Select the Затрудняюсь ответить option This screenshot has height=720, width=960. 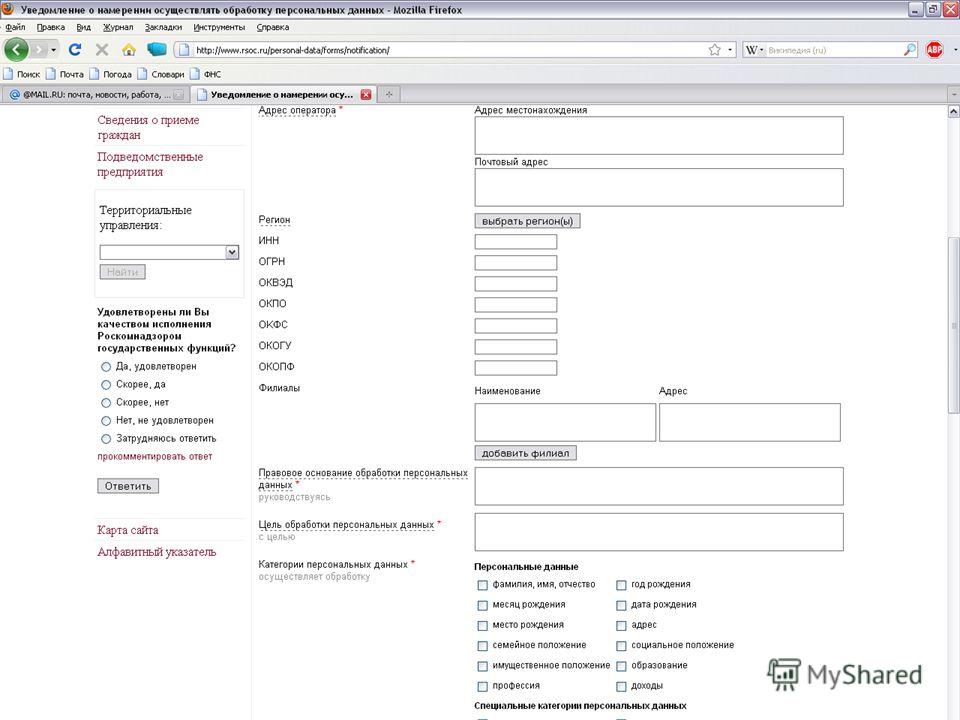(x=106, y=439)
